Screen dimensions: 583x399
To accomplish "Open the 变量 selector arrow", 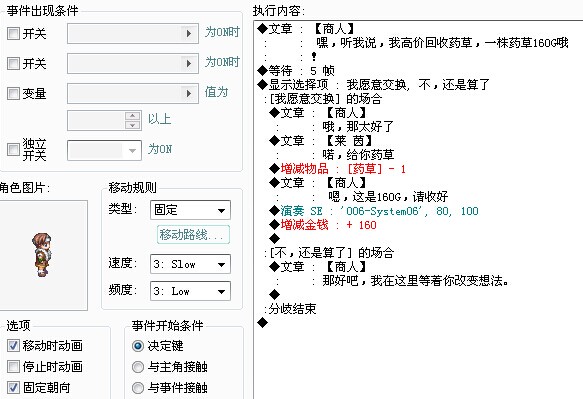I will coord(189,93).
